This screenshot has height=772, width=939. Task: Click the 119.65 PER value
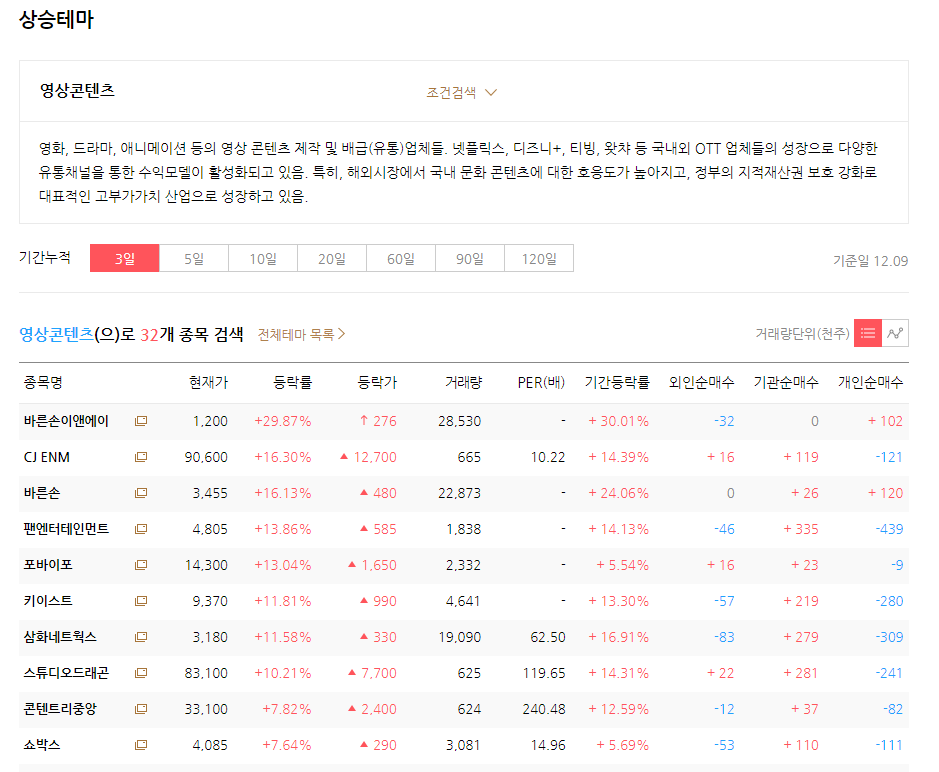click(544, 673)
